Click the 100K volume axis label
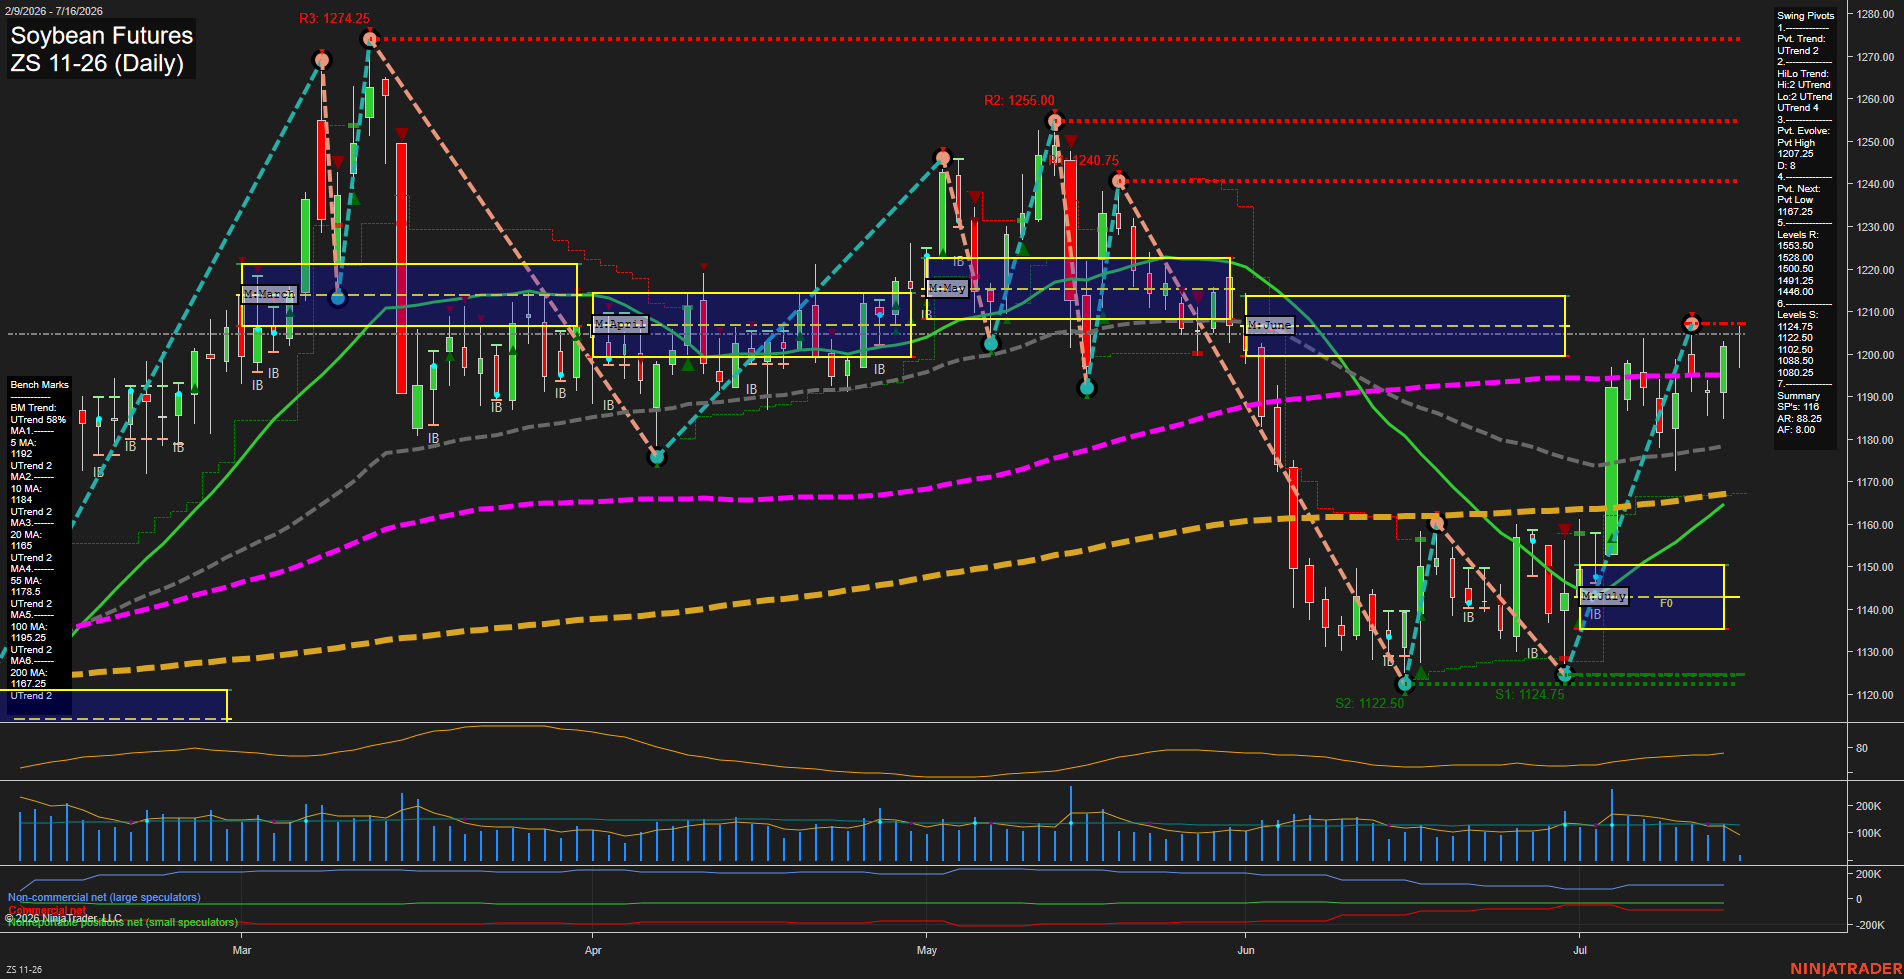1904x979 pixels. coord(1868,833)
